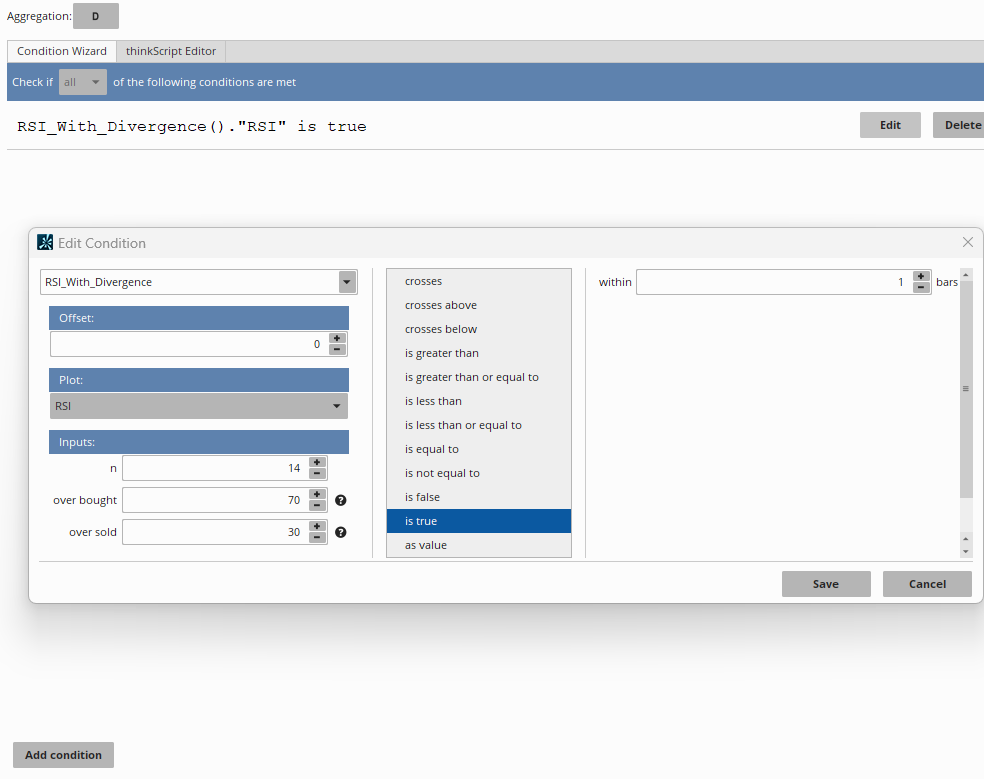
Task: Save the edited condition
Action: point(825,584)
